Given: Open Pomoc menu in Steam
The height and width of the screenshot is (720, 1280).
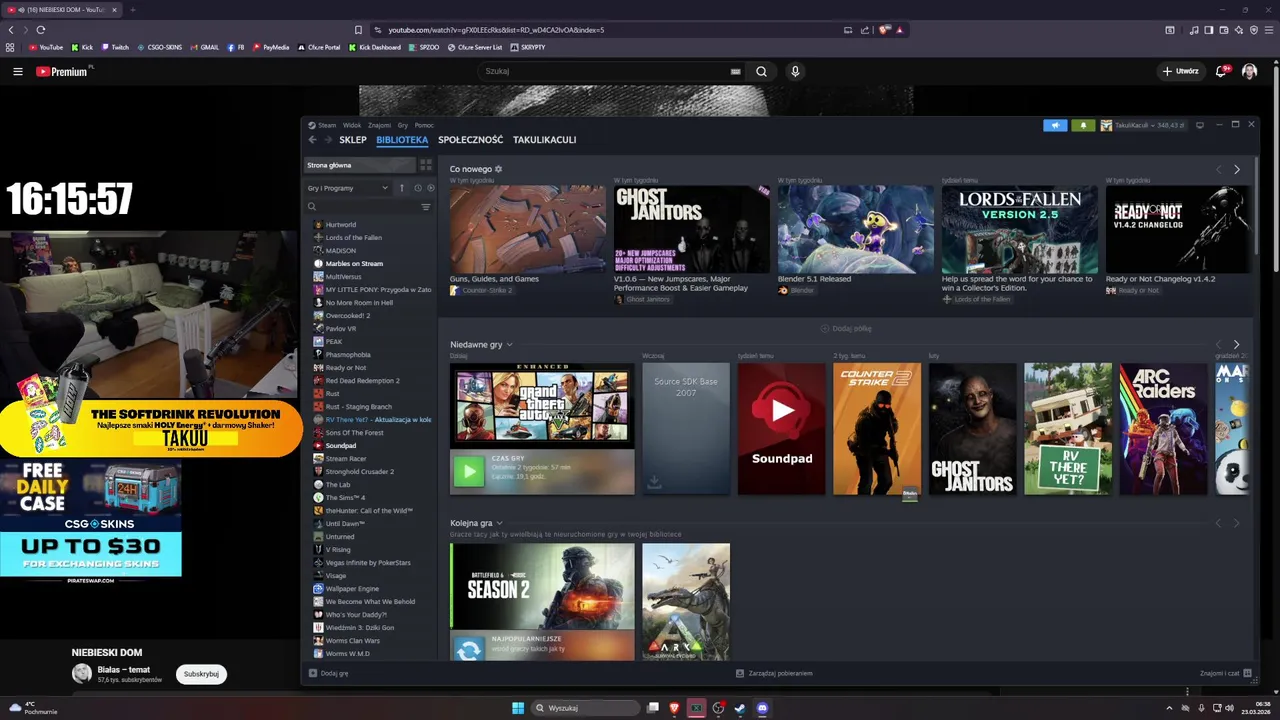Looking at the screenshot, I should [x=424, y=125].
